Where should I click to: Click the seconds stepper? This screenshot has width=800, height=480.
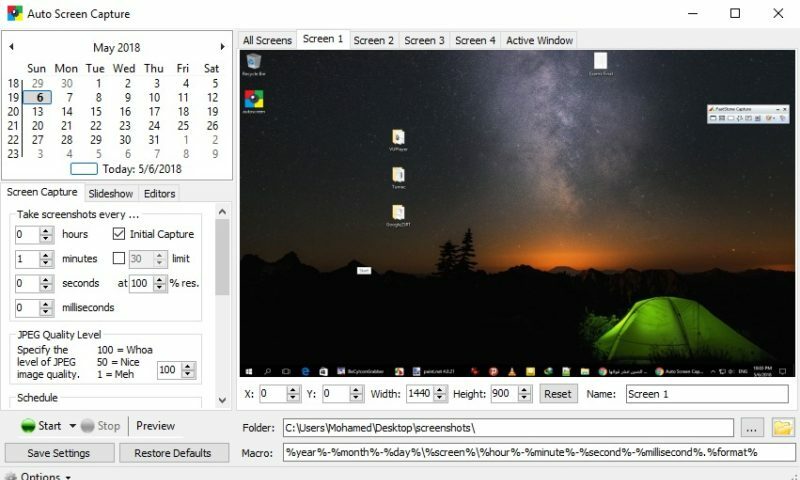(x=46, y=283)
